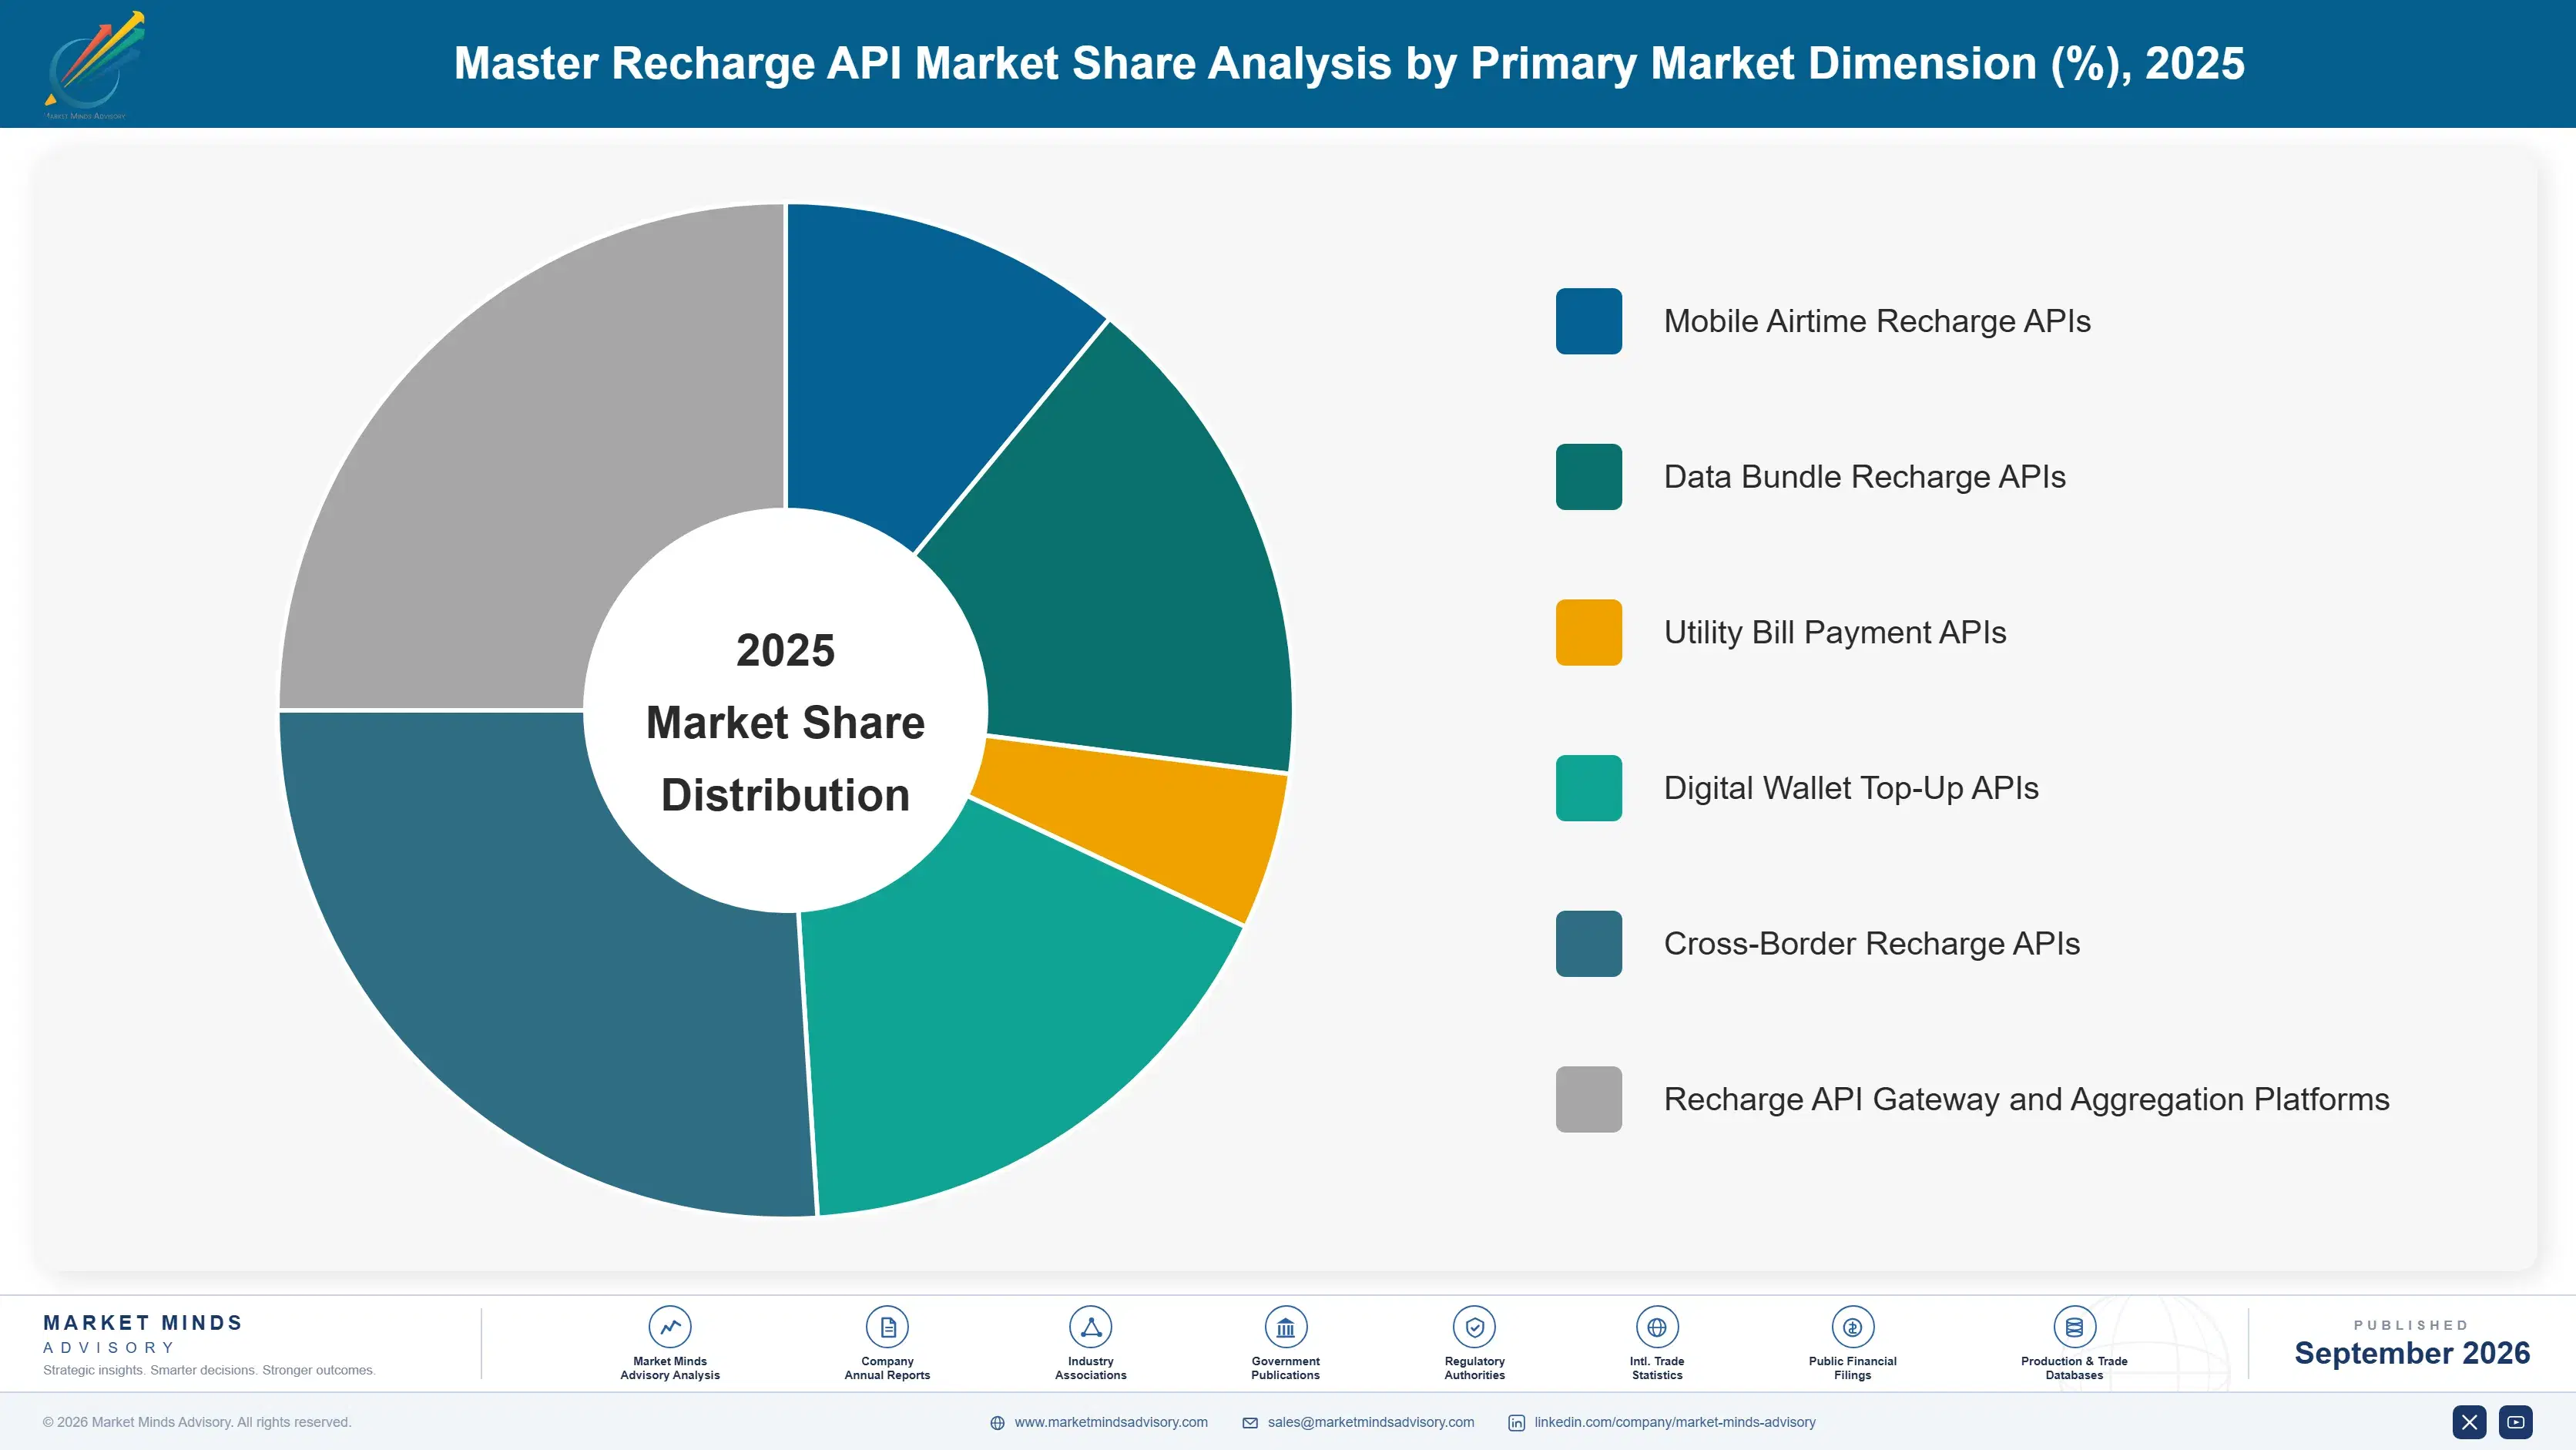Click the Industry Associations icon

coord(1090,1327)
